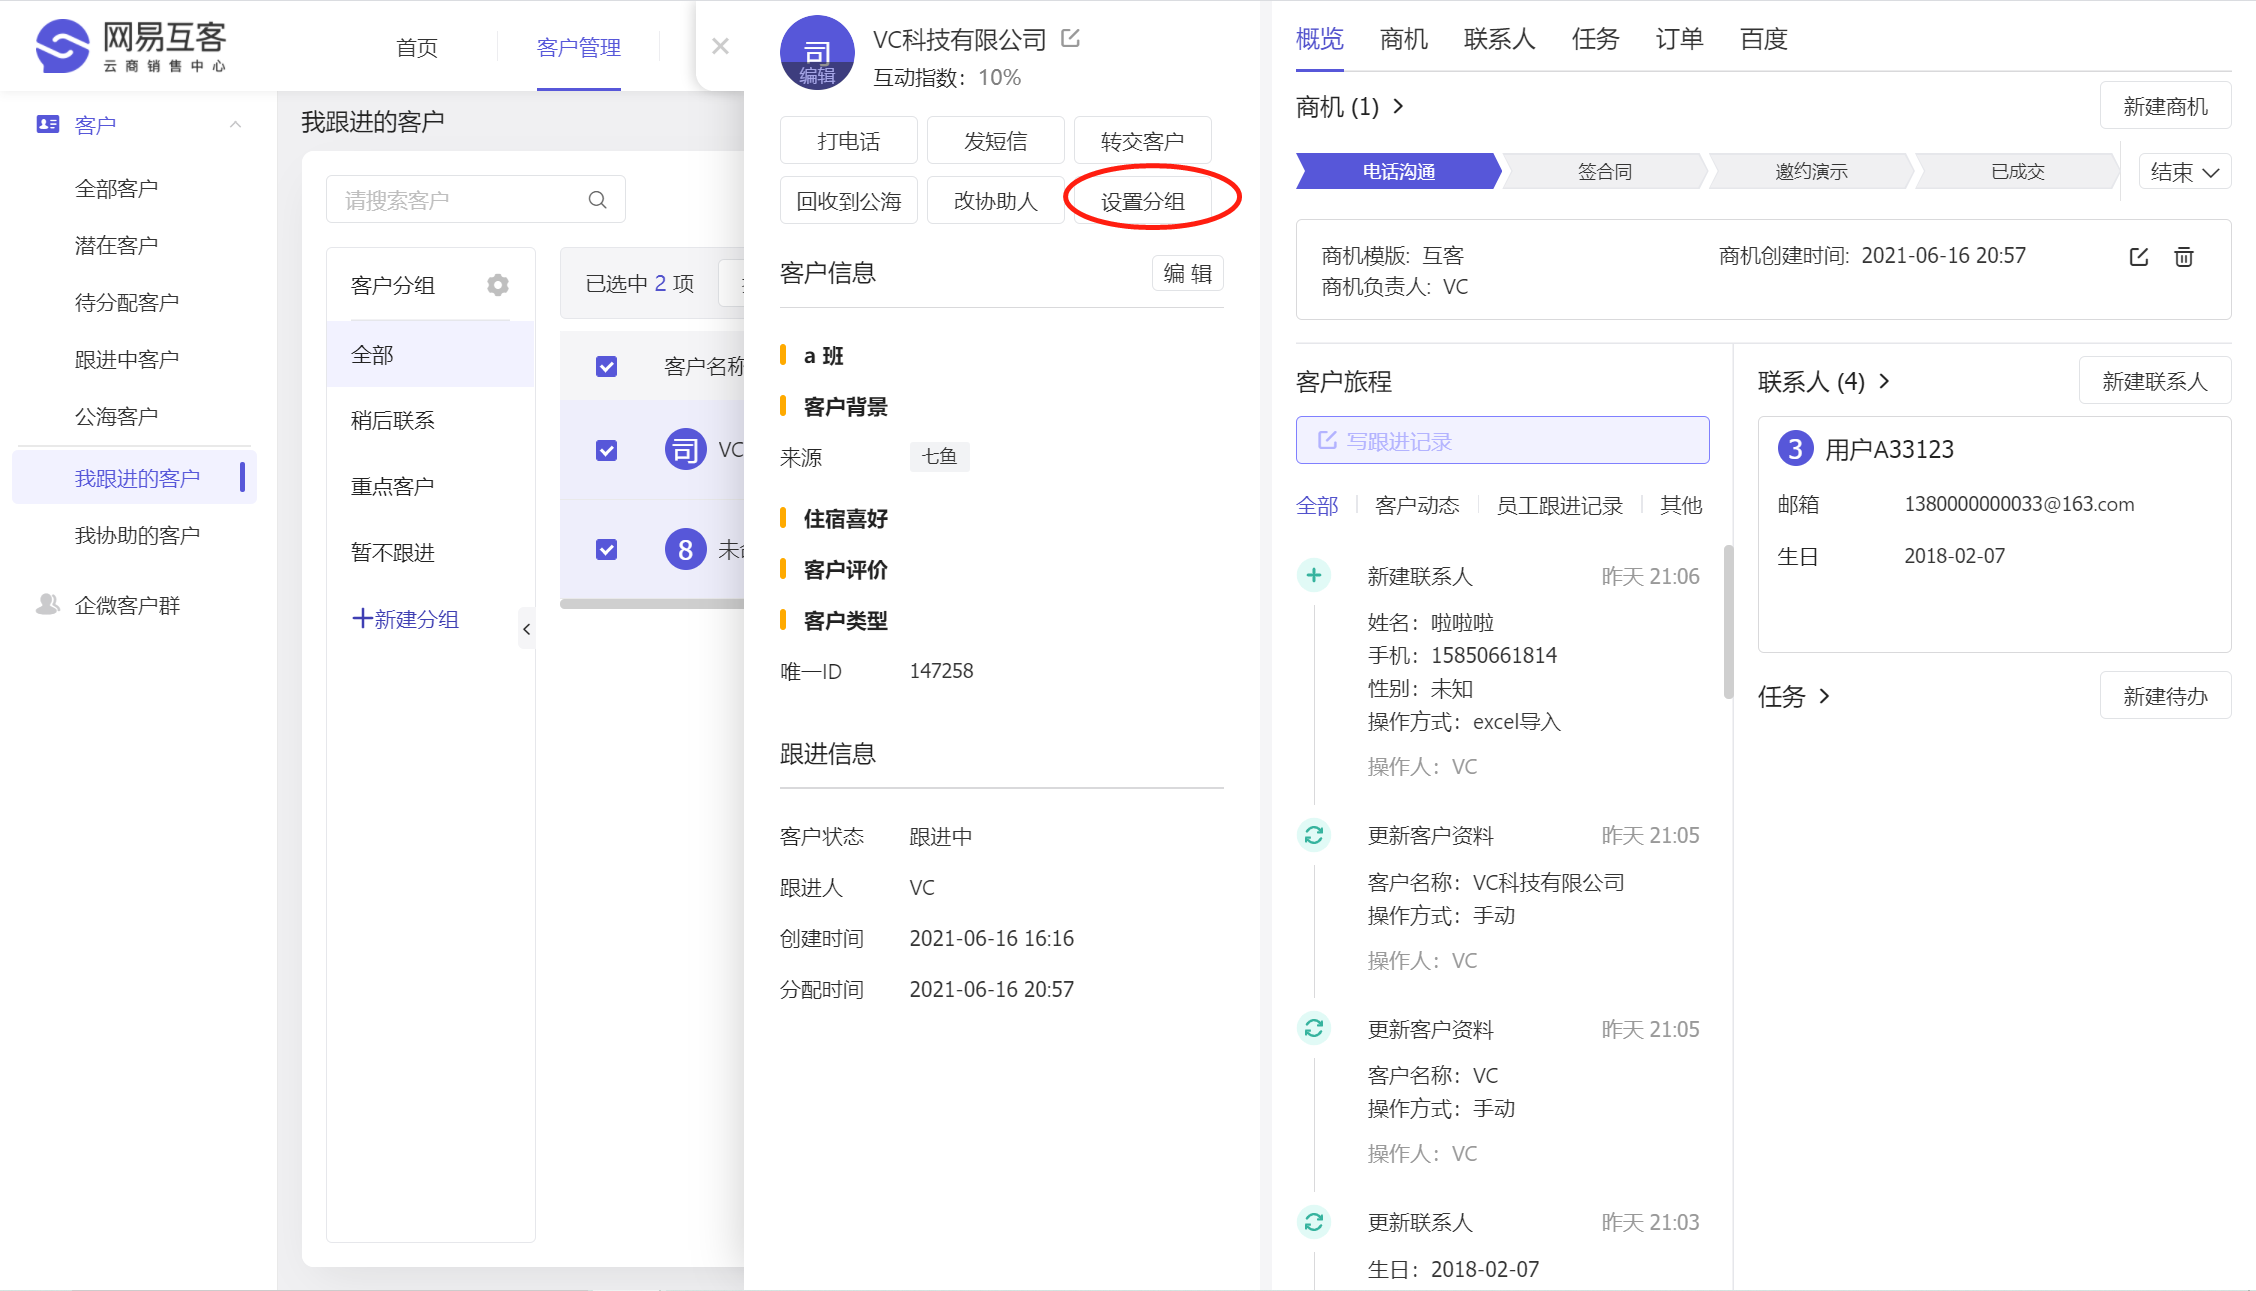Collapse the group panel with left arrow

pyautogui.click(x=526, y=629)
